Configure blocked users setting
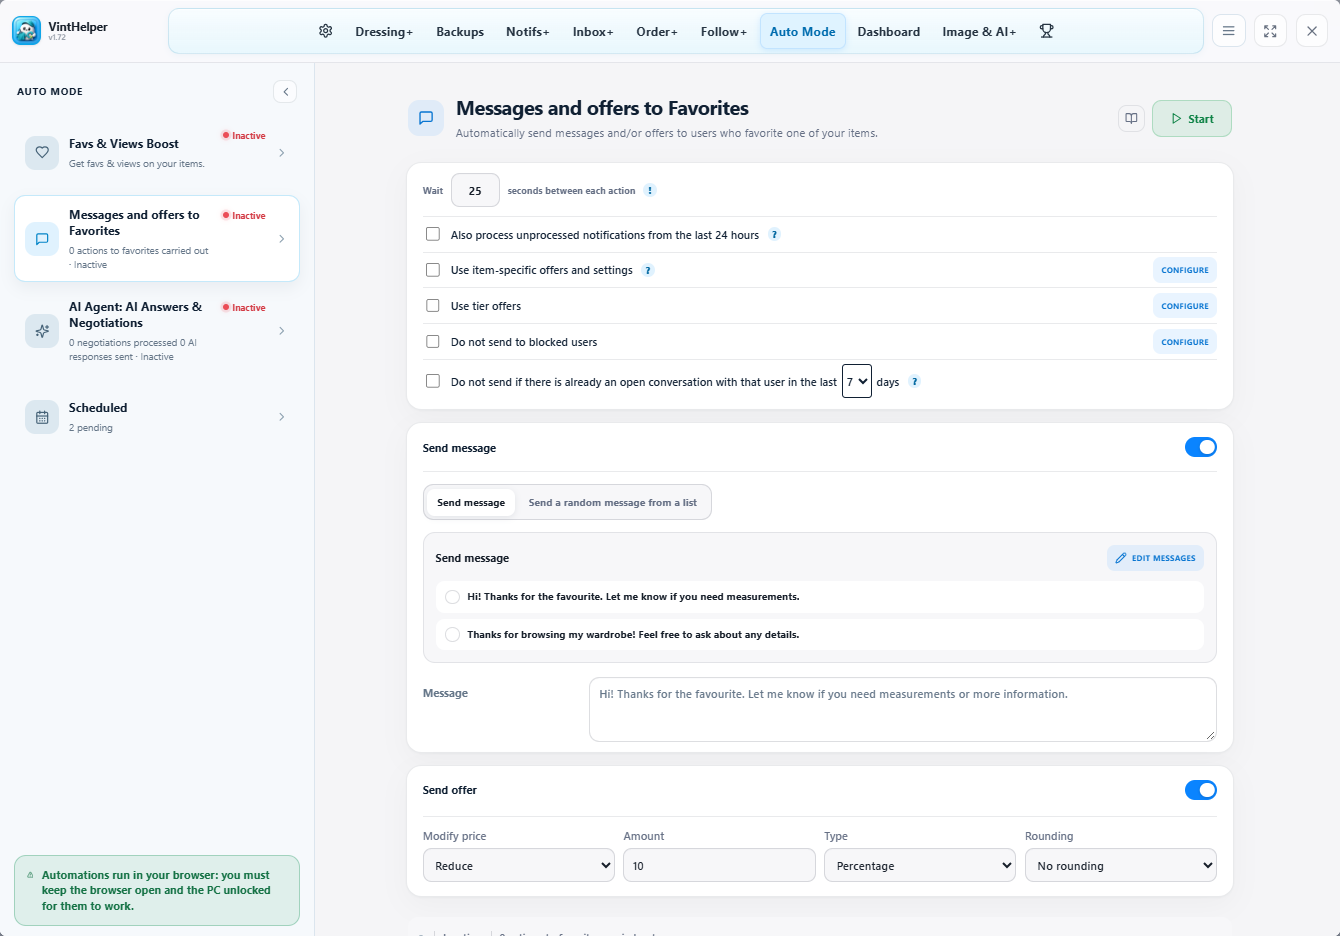 tap(1185, 342)
